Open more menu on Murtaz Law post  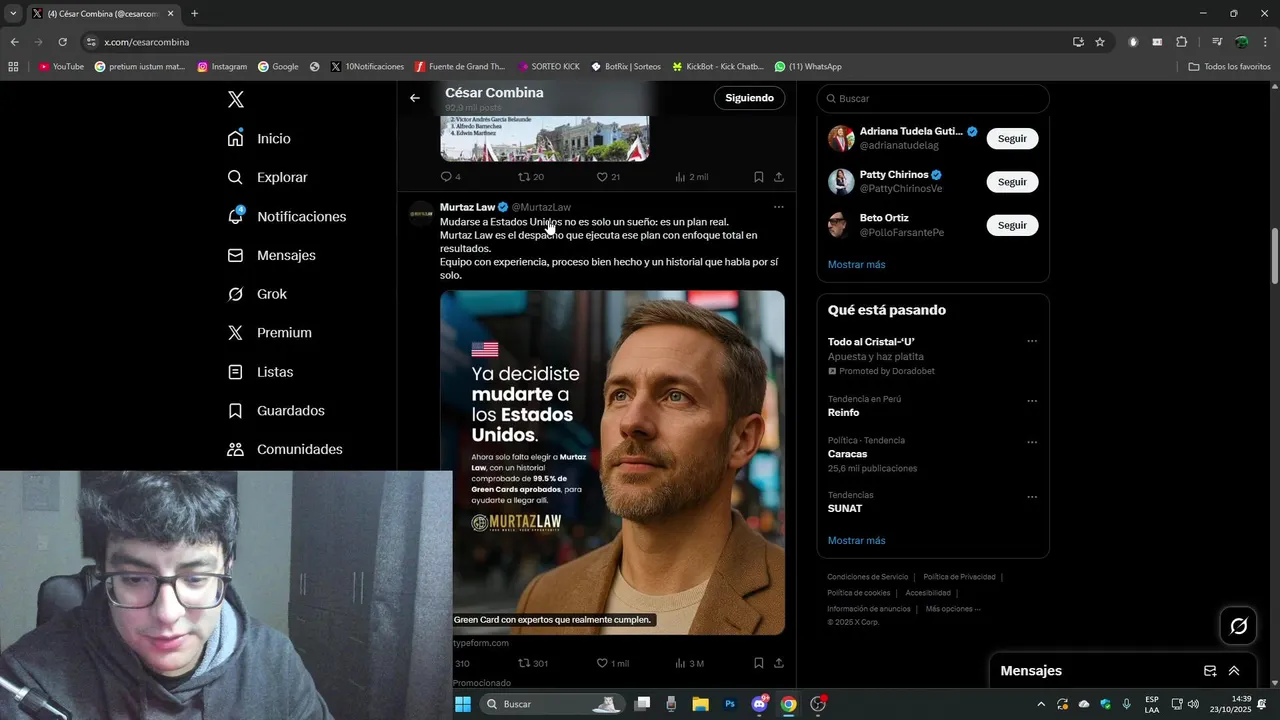click(x=778, y=207)
